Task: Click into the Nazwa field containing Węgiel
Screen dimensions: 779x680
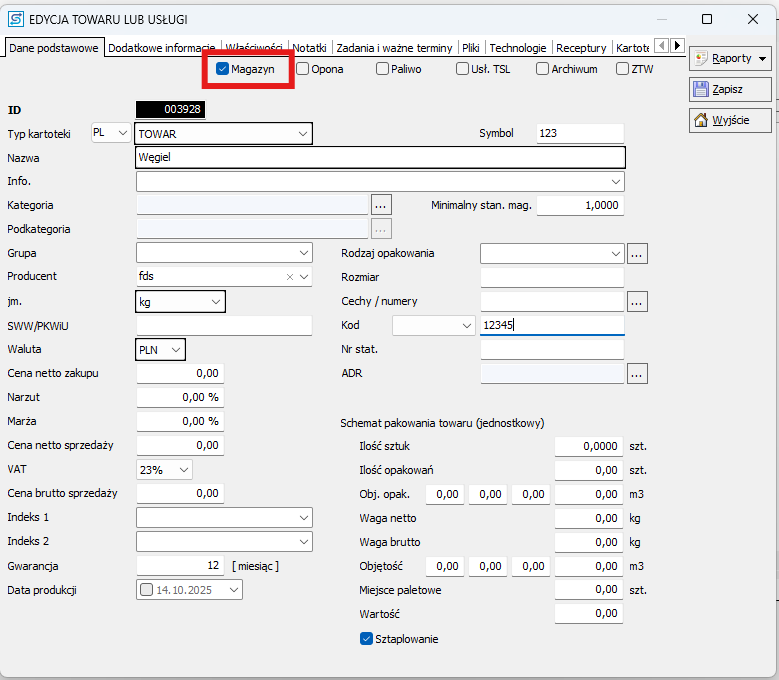Action: pyautogui.click(x=380, y=158)
